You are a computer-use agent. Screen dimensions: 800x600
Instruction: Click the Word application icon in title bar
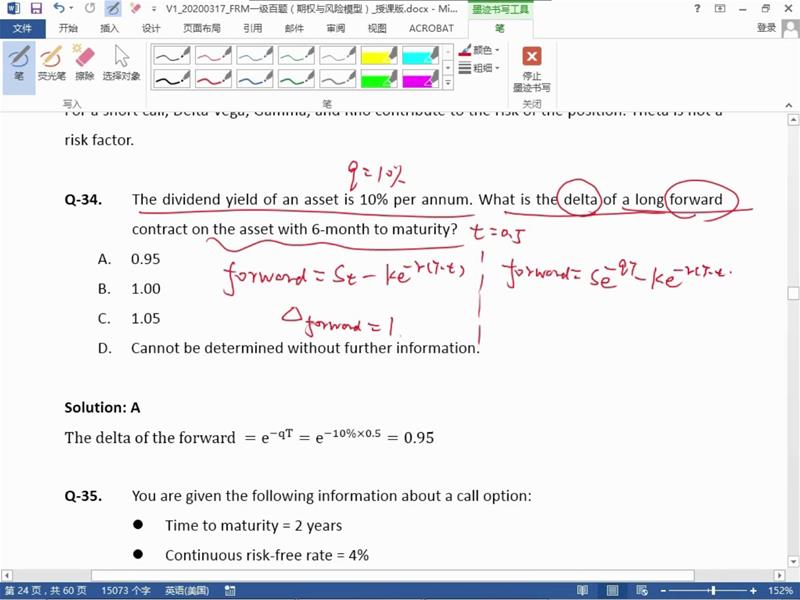pyautogui.click(x=13, y=8)
